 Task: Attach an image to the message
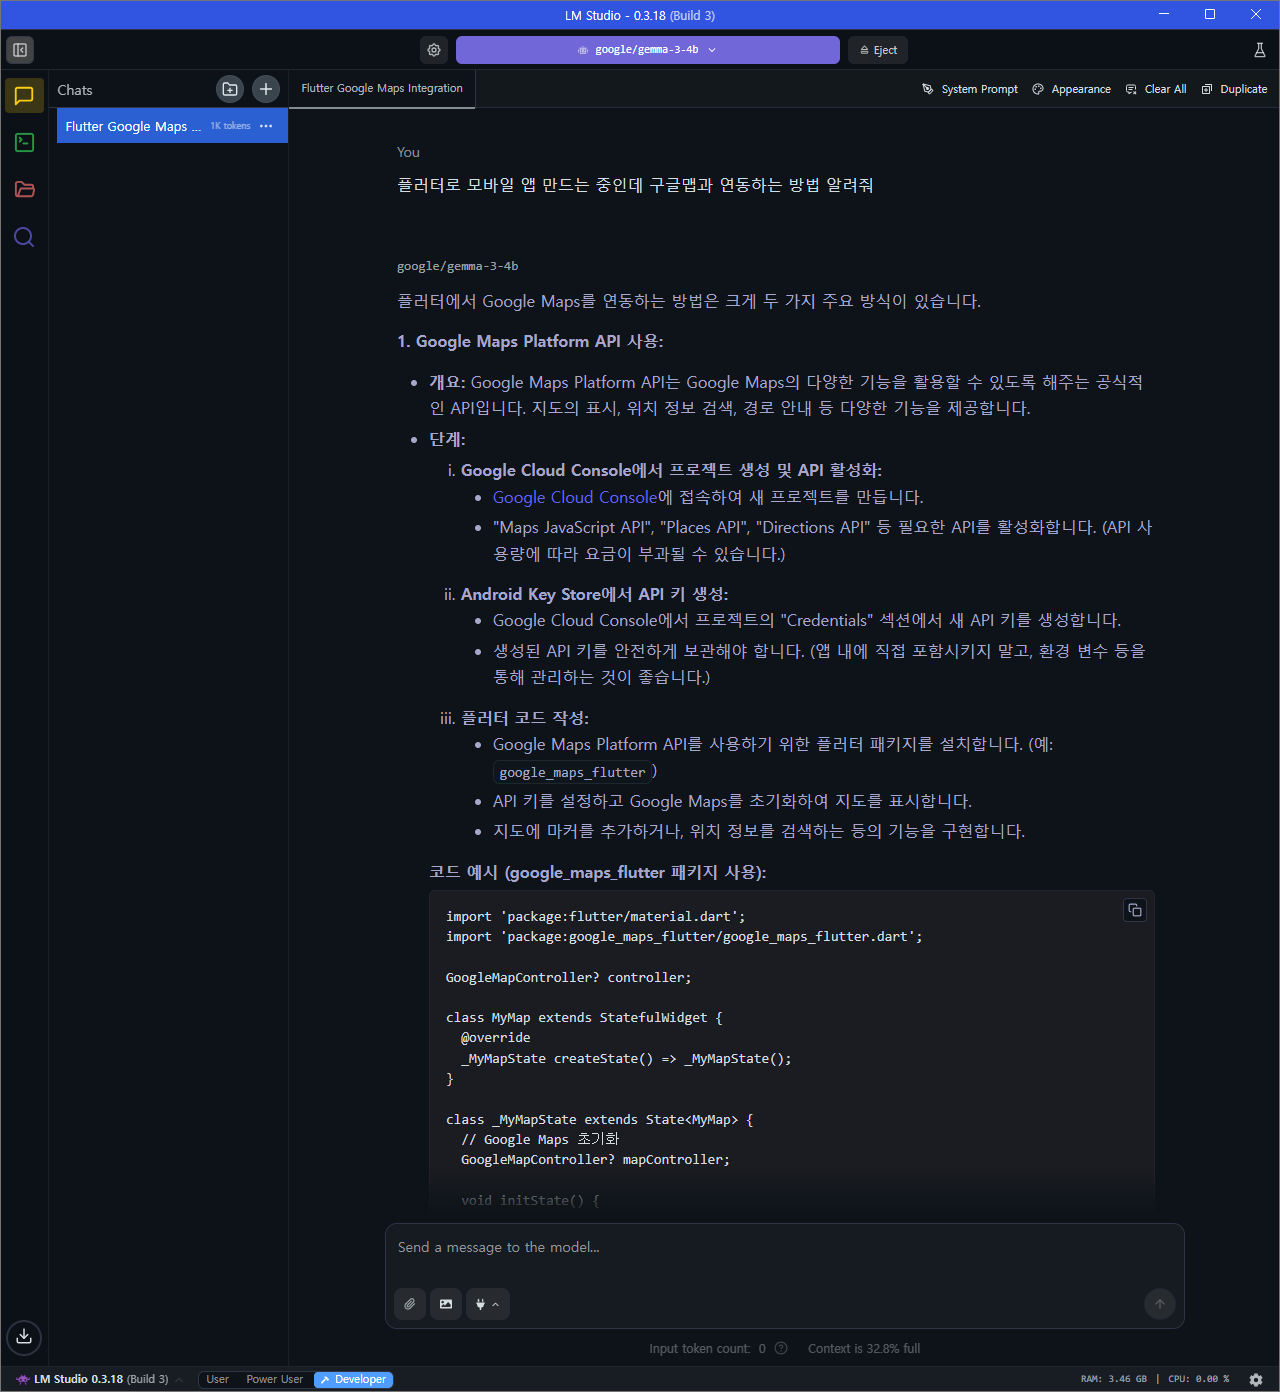[446, 1304]
